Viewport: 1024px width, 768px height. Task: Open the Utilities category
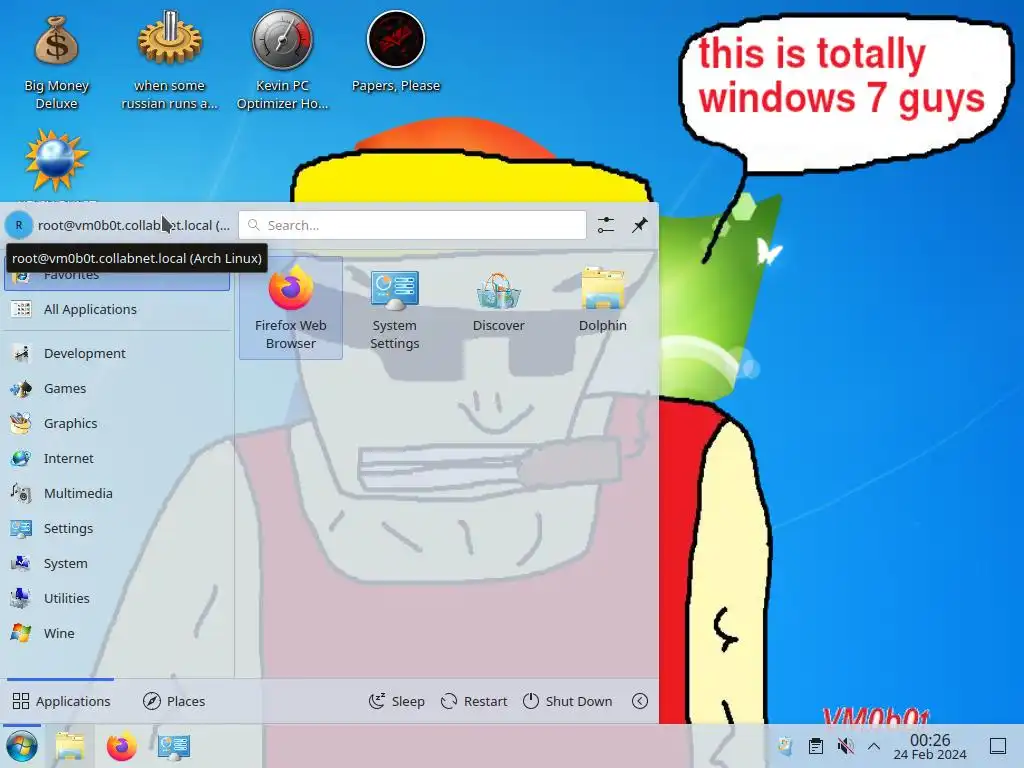coord(118,598)
